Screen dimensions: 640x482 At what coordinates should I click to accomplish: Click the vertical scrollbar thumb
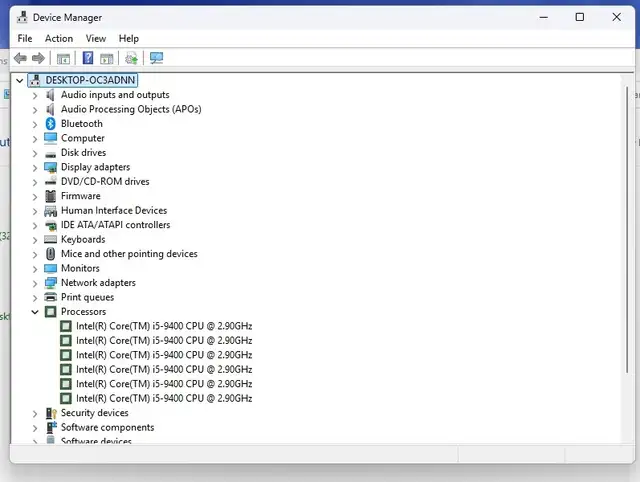point(627,229)
